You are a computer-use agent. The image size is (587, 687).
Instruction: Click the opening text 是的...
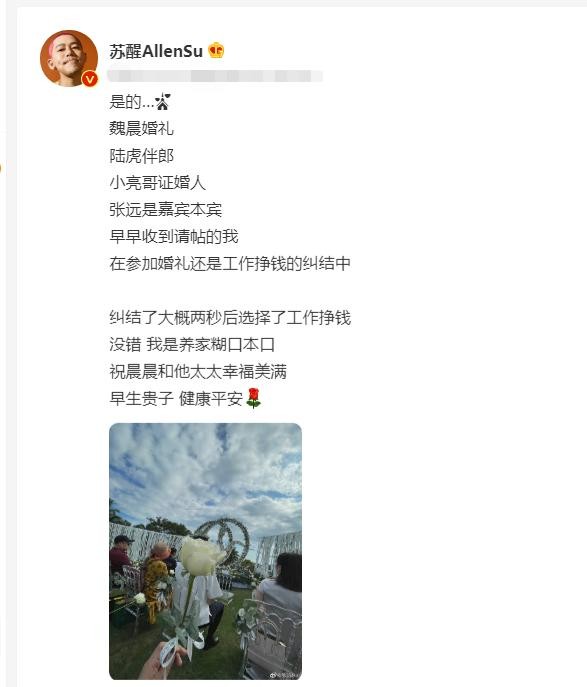click(x=125, y=102)
